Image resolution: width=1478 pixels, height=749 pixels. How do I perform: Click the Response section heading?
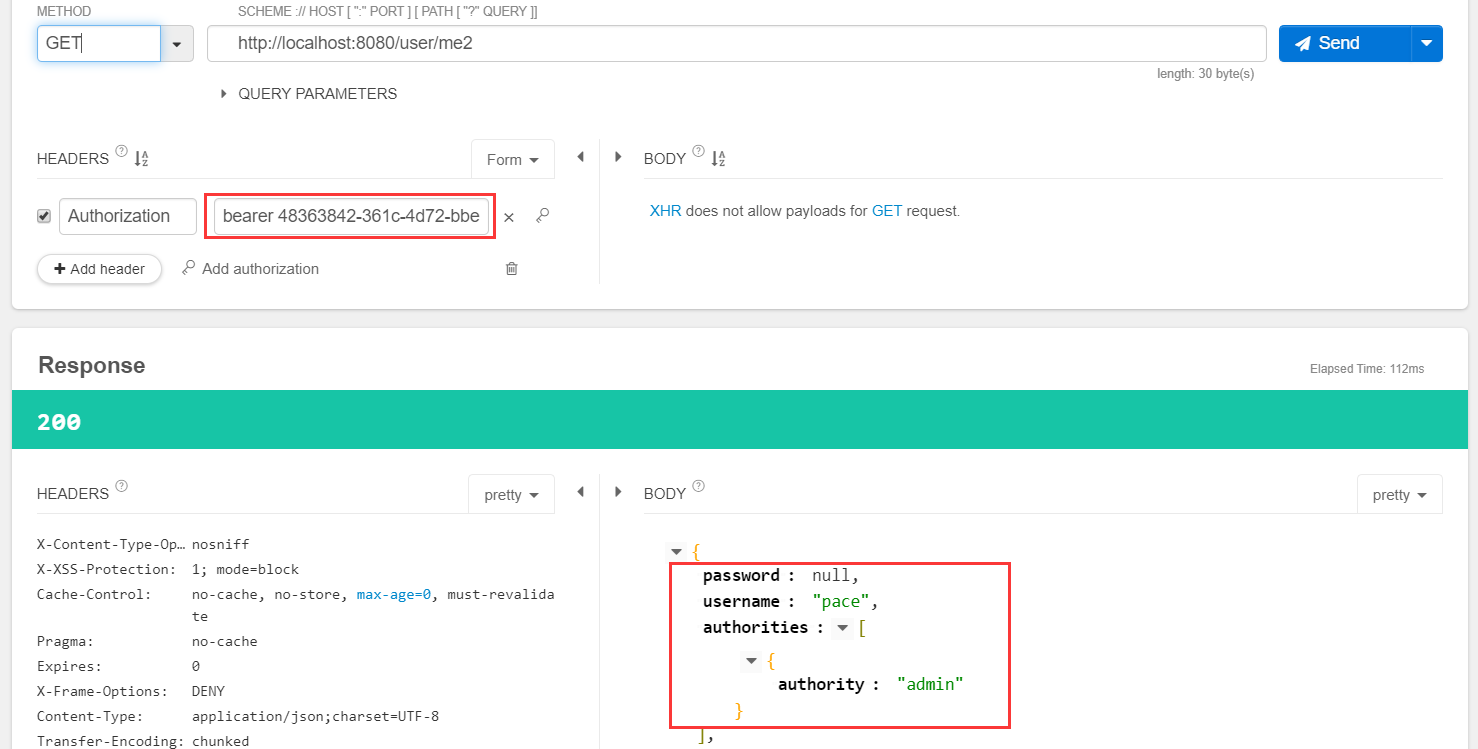(x=92, y=365)
